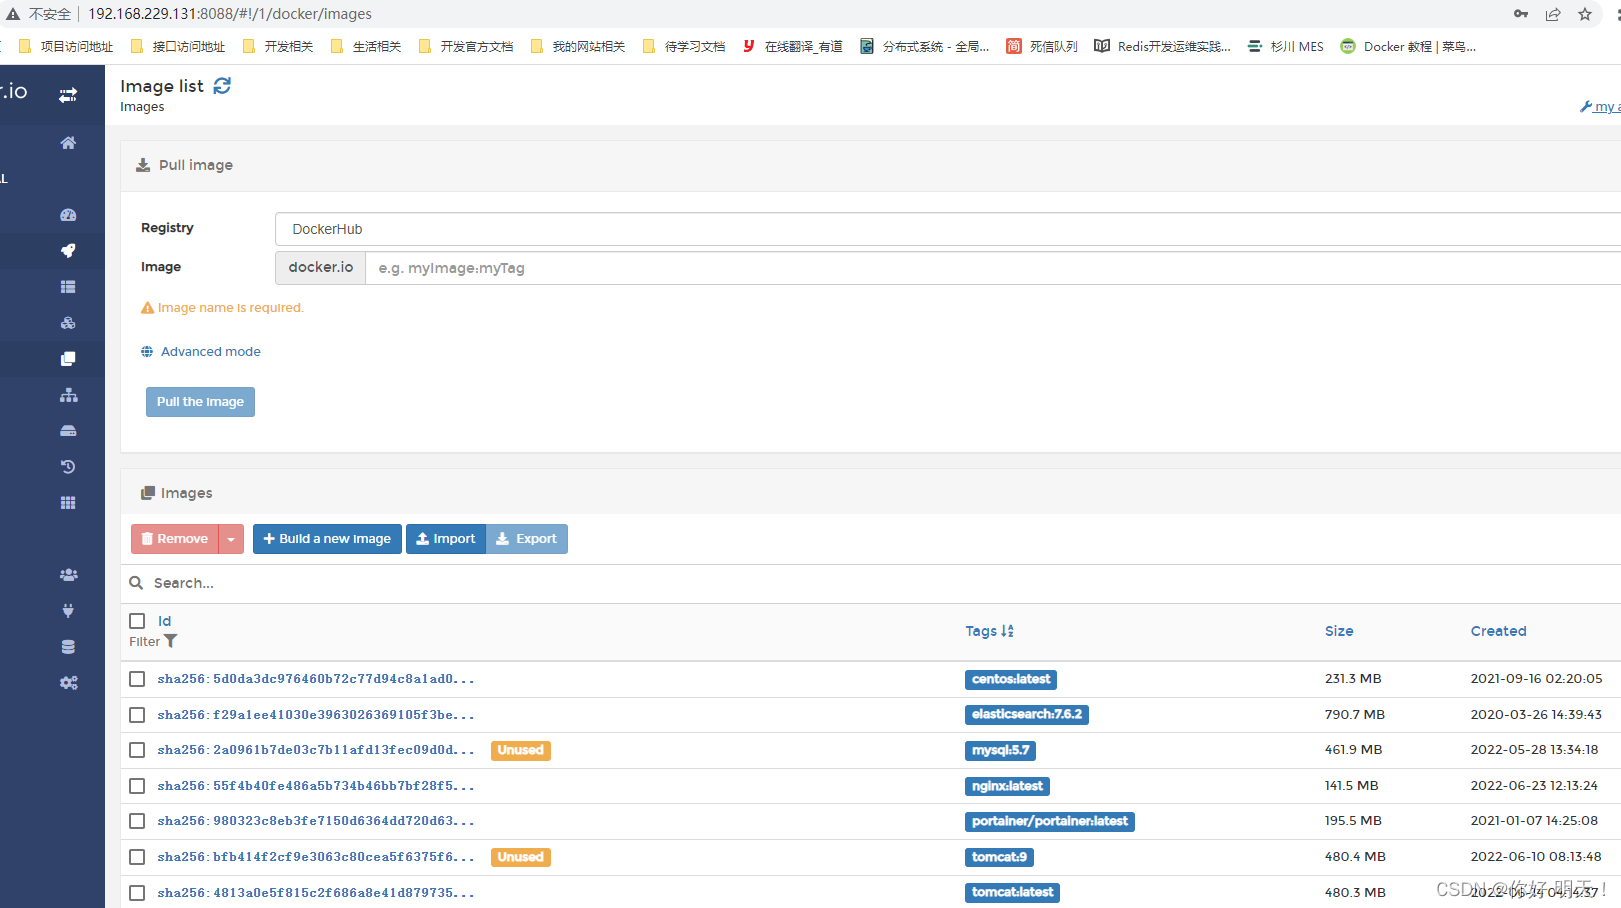The image size is (1621, 908).
Task: Open App Templates rocket icon in sidebar
Action: [x=68, y=251]
